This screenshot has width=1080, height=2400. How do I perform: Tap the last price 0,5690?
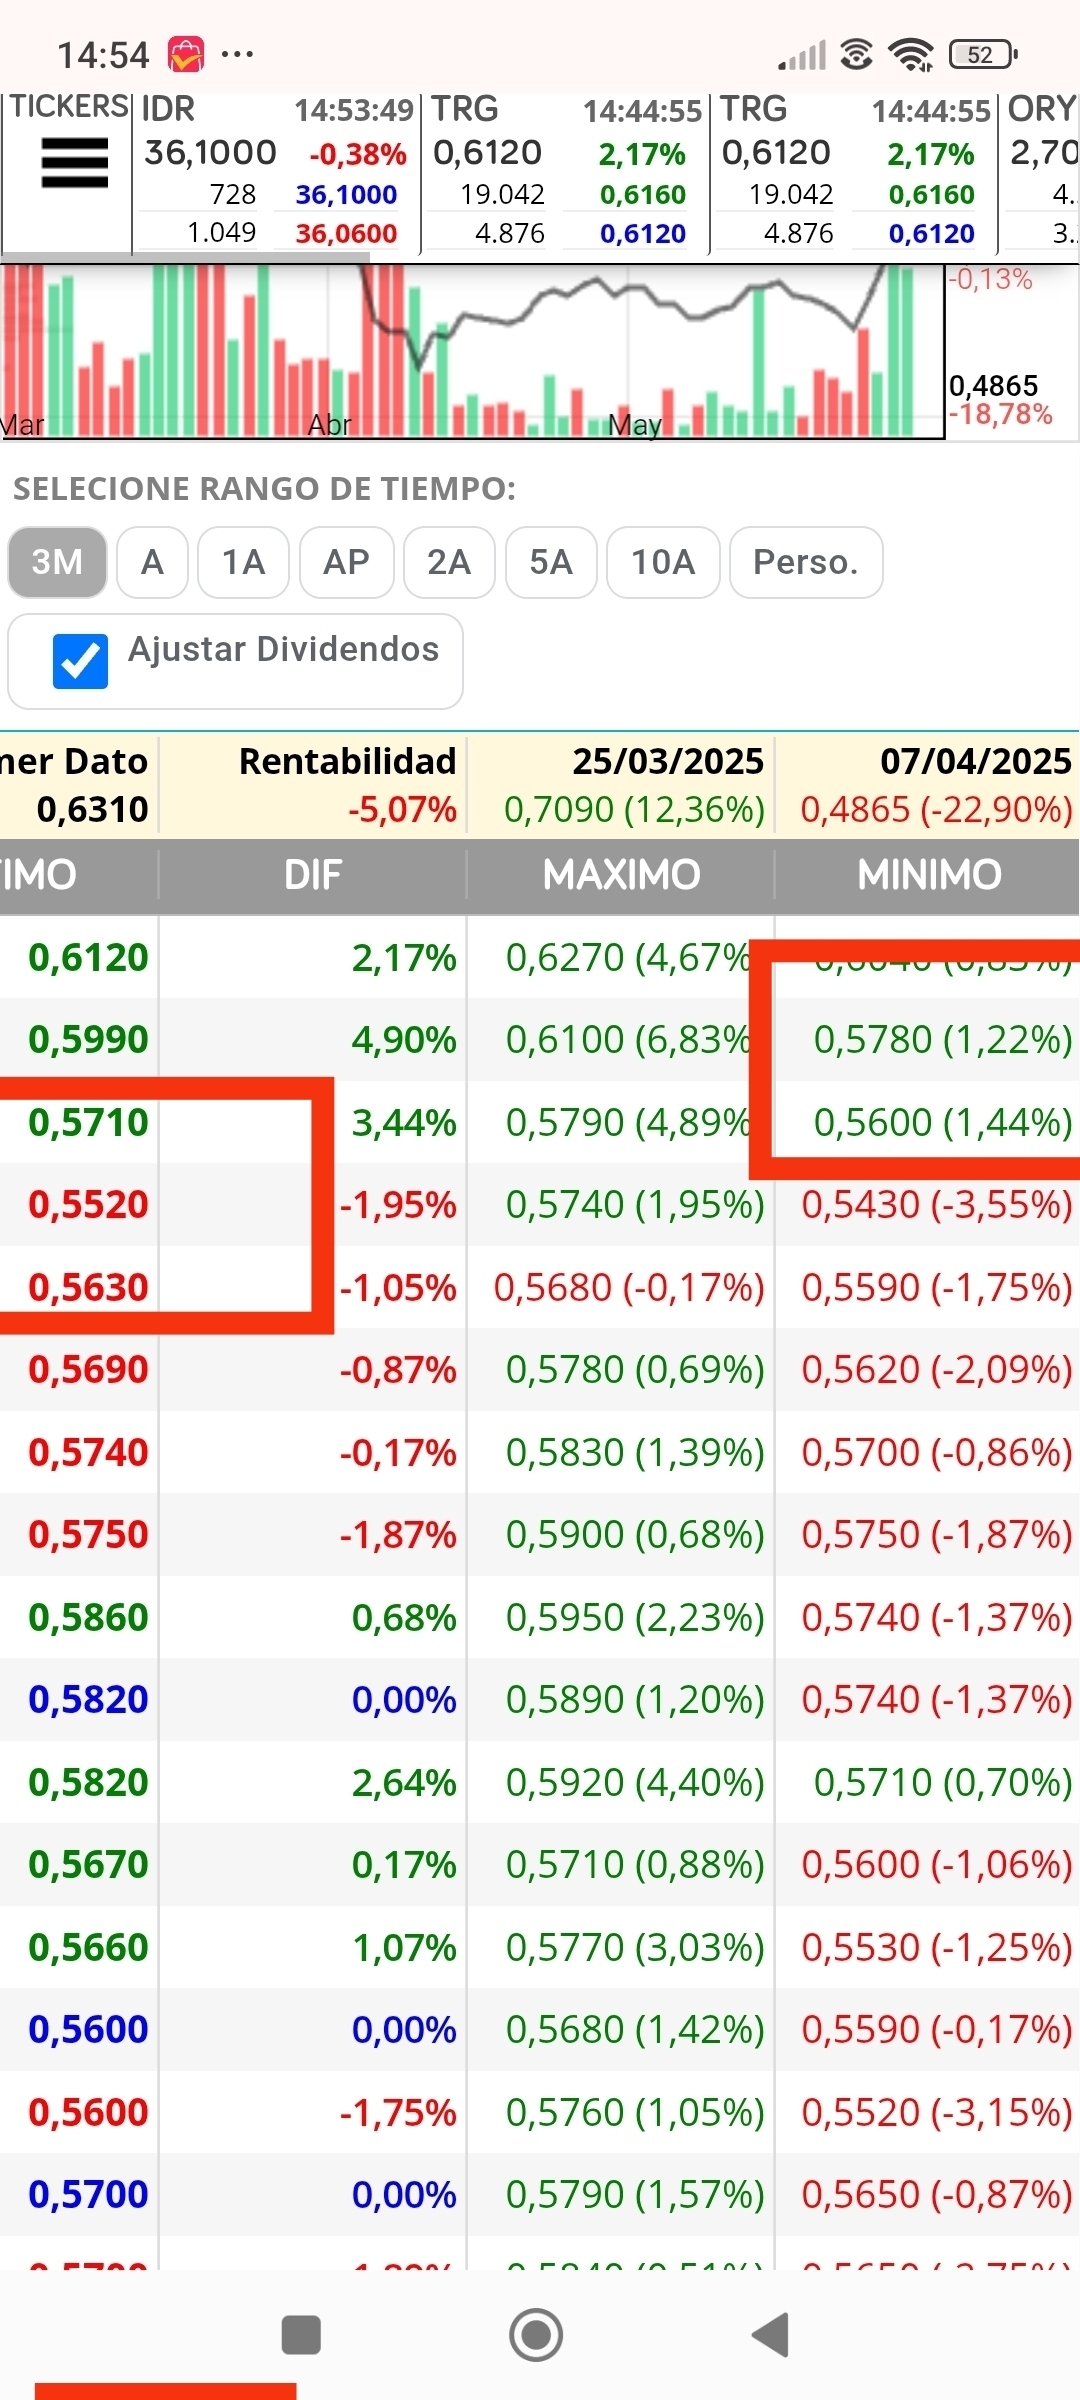88,1369
